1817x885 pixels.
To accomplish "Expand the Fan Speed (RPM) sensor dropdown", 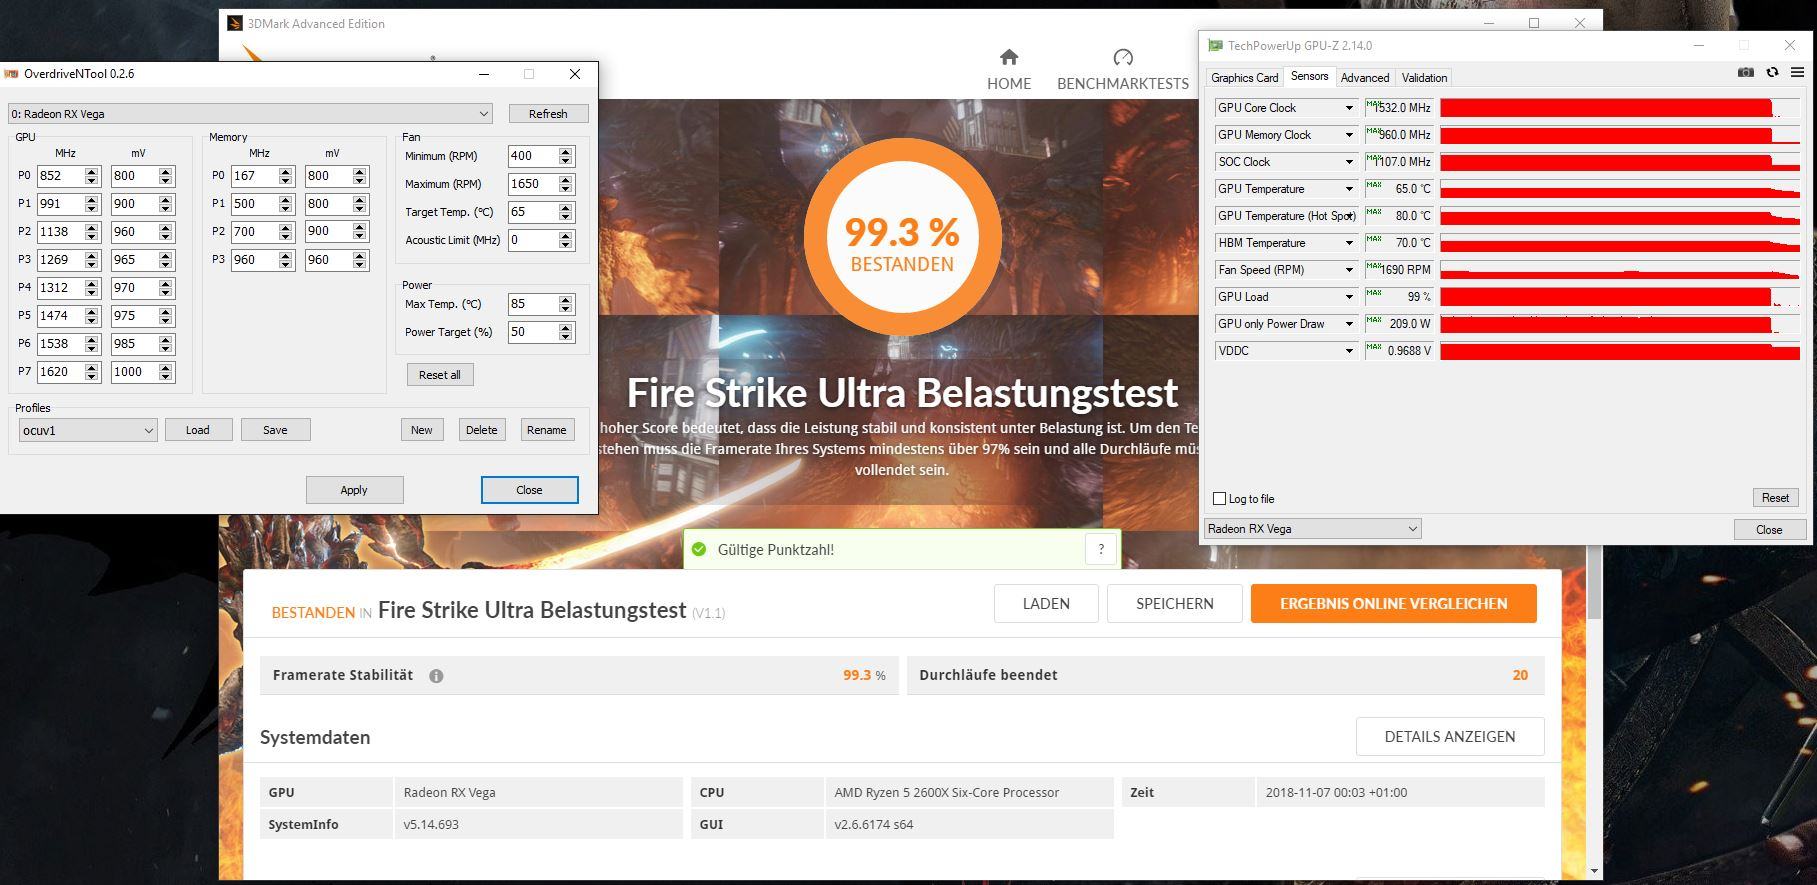I will (x=1349, y=270).
